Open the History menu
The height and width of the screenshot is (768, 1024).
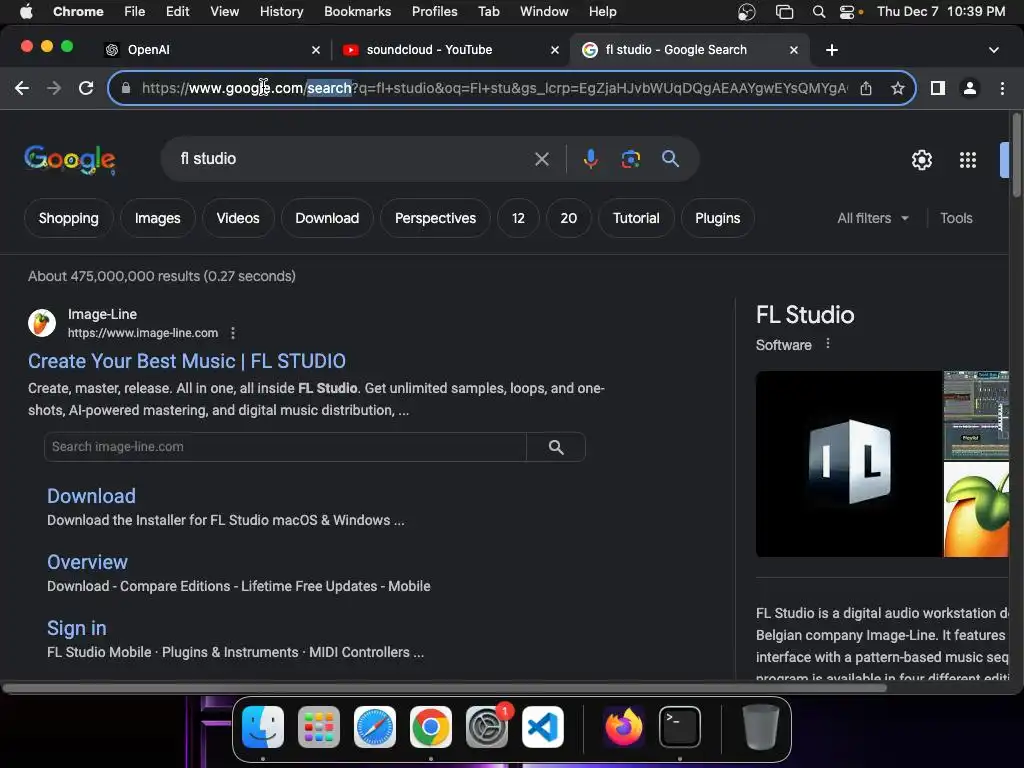pyautogui.click(x=281, y=12)
